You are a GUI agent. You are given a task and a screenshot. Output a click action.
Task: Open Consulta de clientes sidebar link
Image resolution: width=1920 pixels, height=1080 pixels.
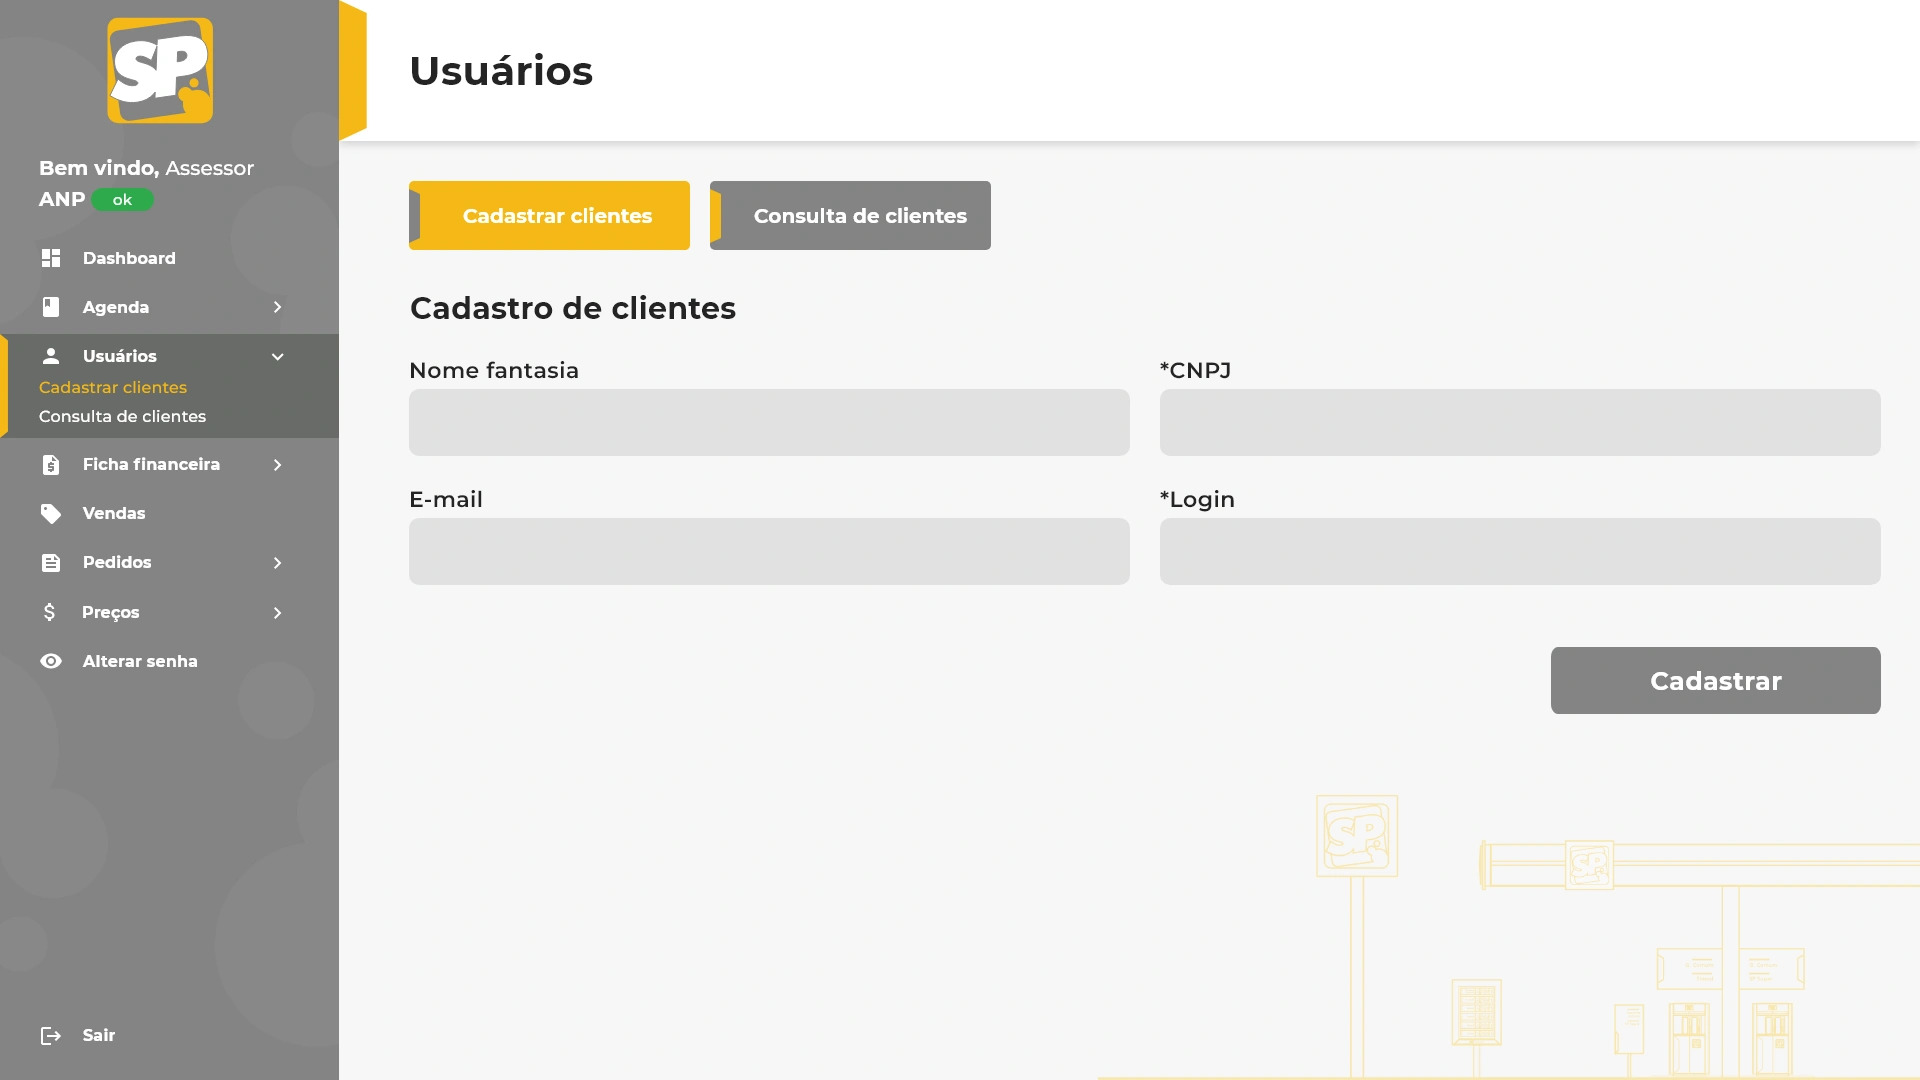coord(122,417)
